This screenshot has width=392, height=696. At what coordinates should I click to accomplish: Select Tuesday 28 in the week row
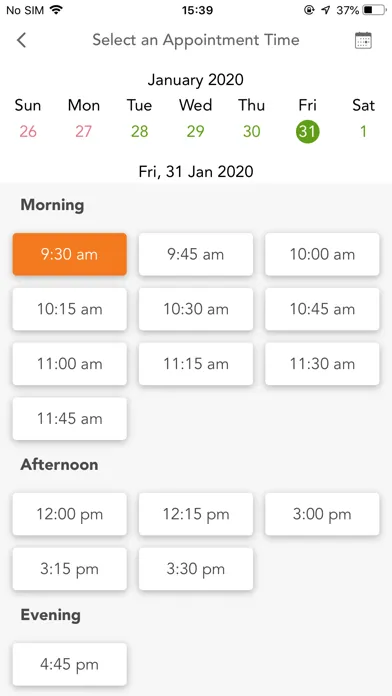coord(139,132)
